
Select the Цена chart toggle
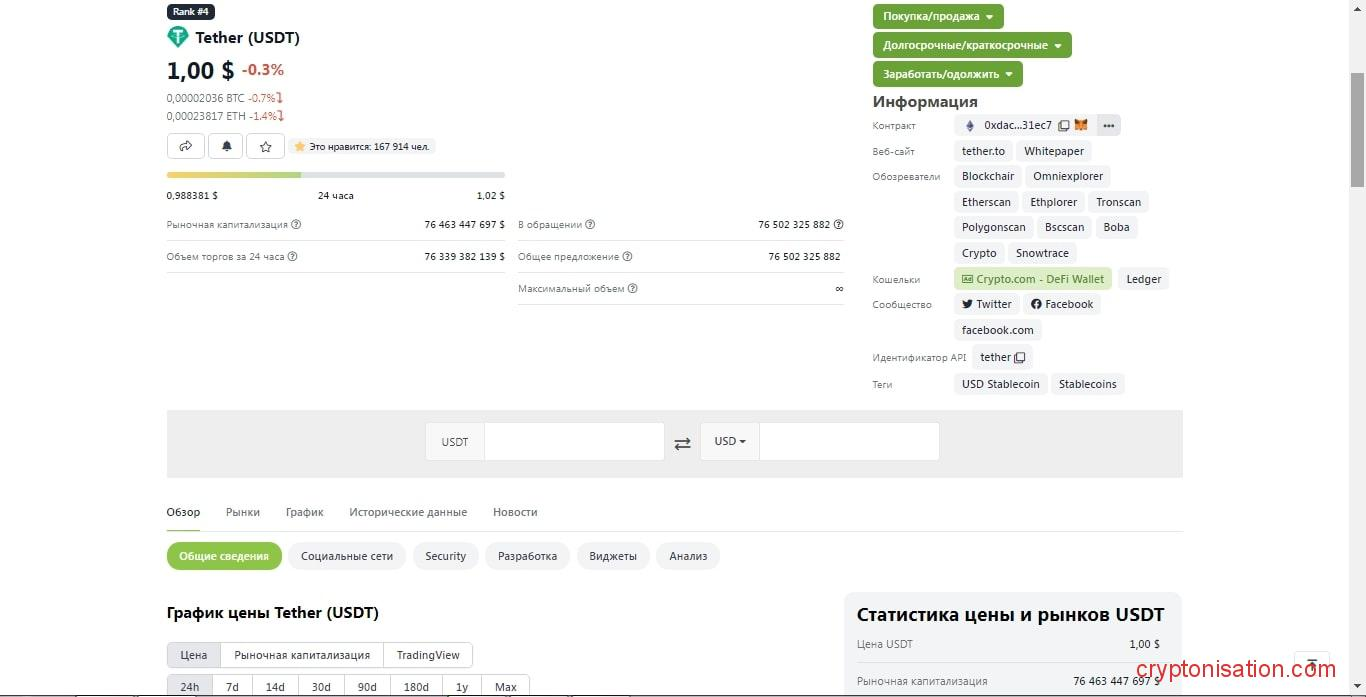coord(194,655)
